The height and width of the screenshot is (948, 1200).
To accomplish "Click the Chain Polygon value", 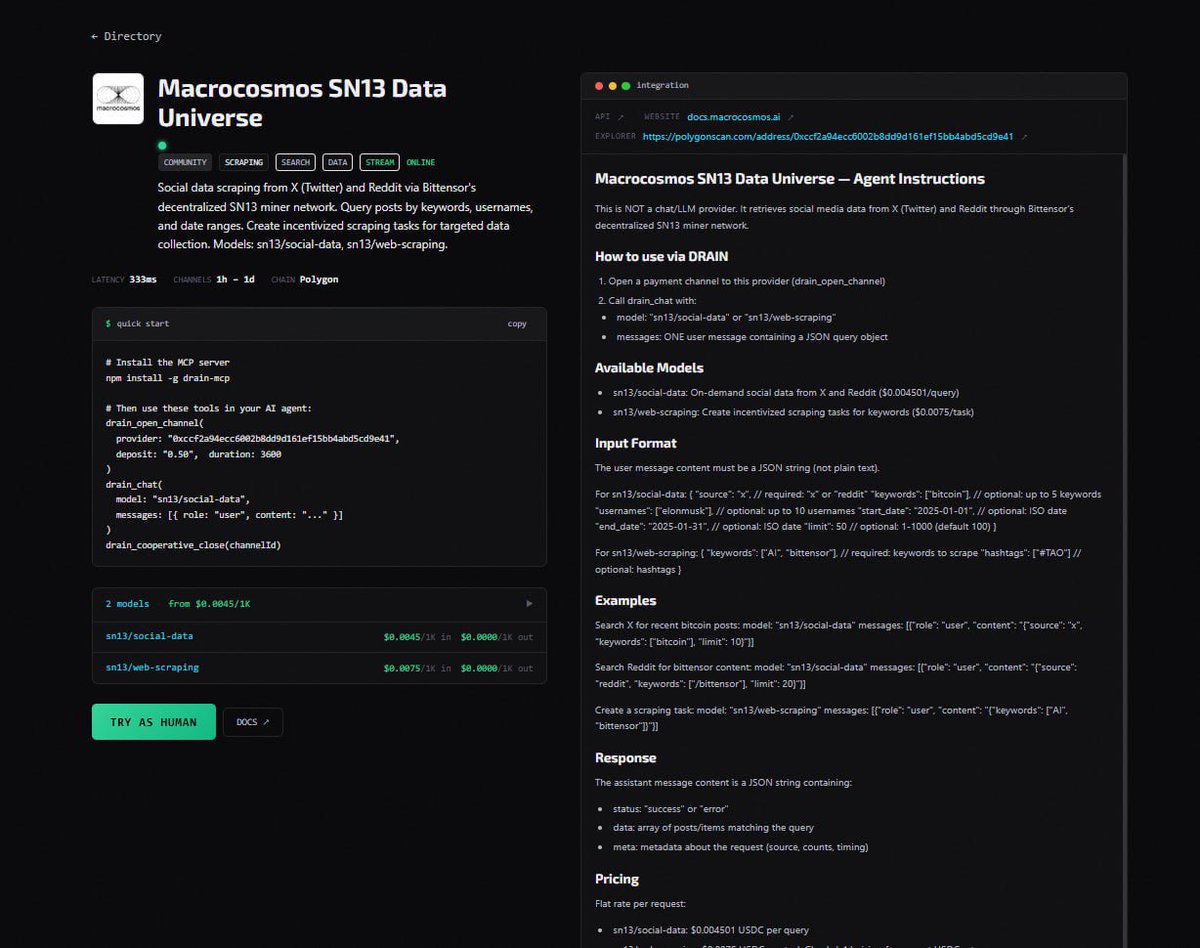I will [319, 280].
